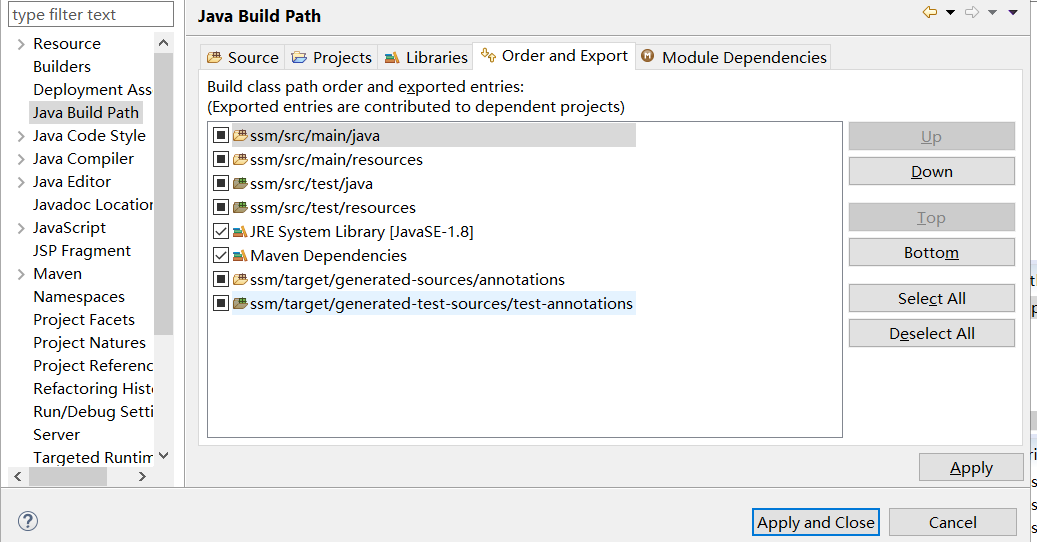Toggle export checkbox for ssm/src/main/resources
This screenshot has height=542, width=1037.
pyautogui.click(x=221, y=159)
